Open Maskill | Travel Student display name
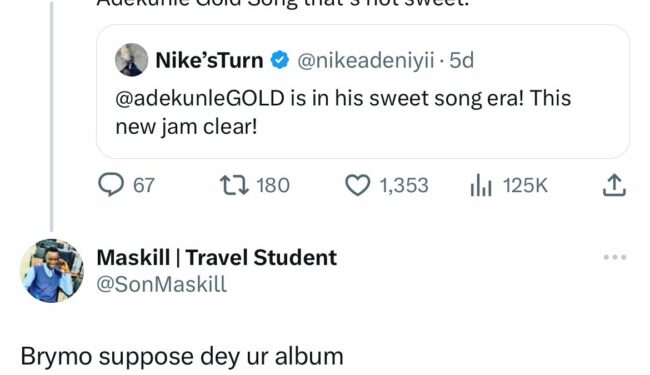 tap(217, 257)
